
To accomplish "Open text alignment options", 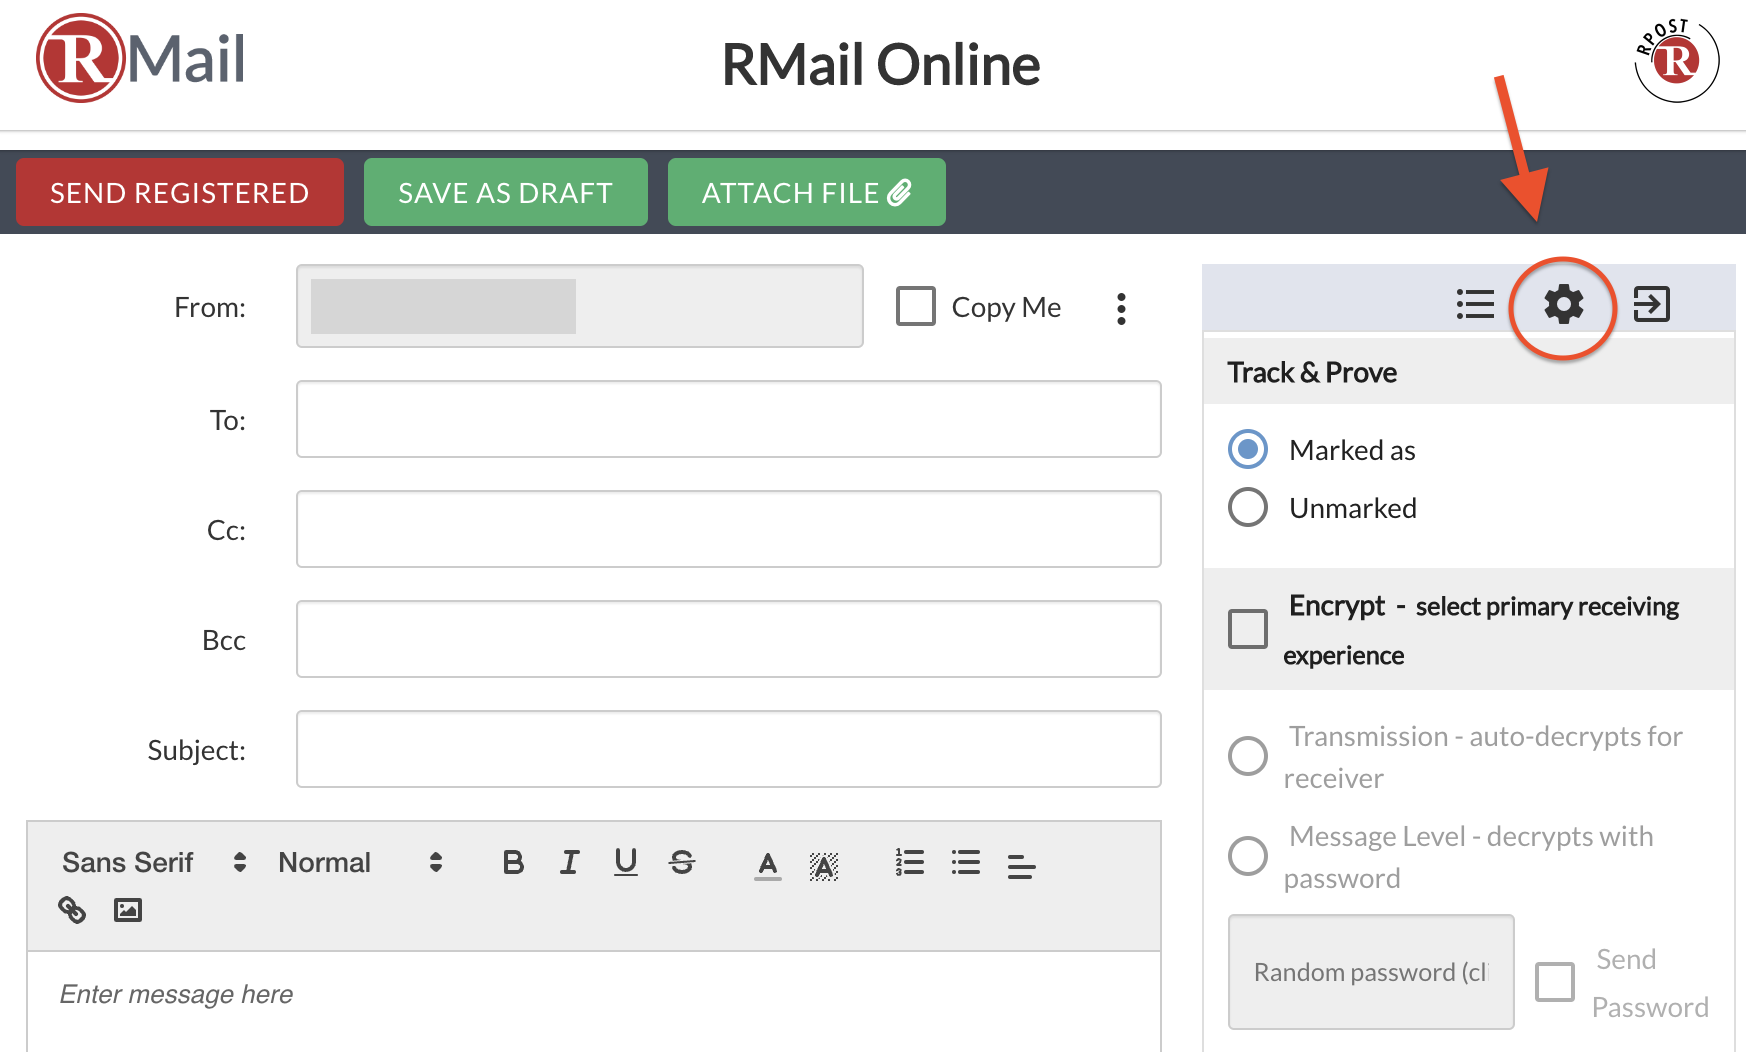I will coord(1021,866).
